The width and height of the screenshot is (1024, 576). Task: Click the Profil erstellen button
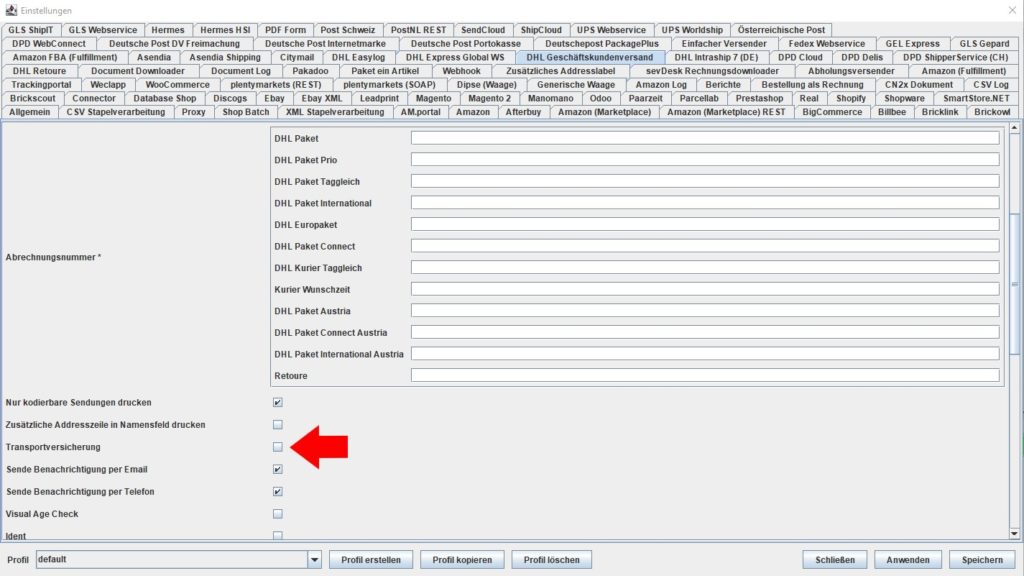(x=371, y=560)
